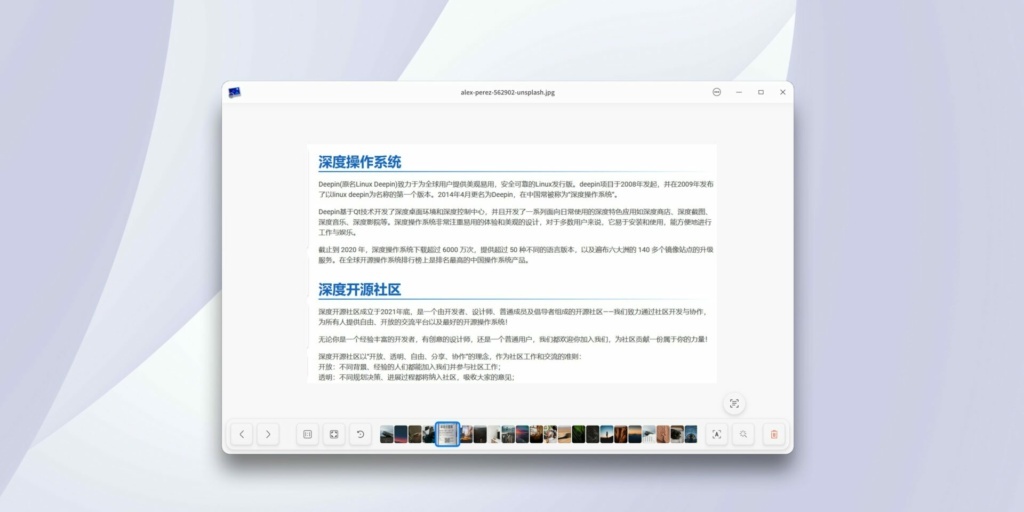Show image at 1:1 original size
The width and height of the screenshot is (1024, 512).
coord(308,434)
